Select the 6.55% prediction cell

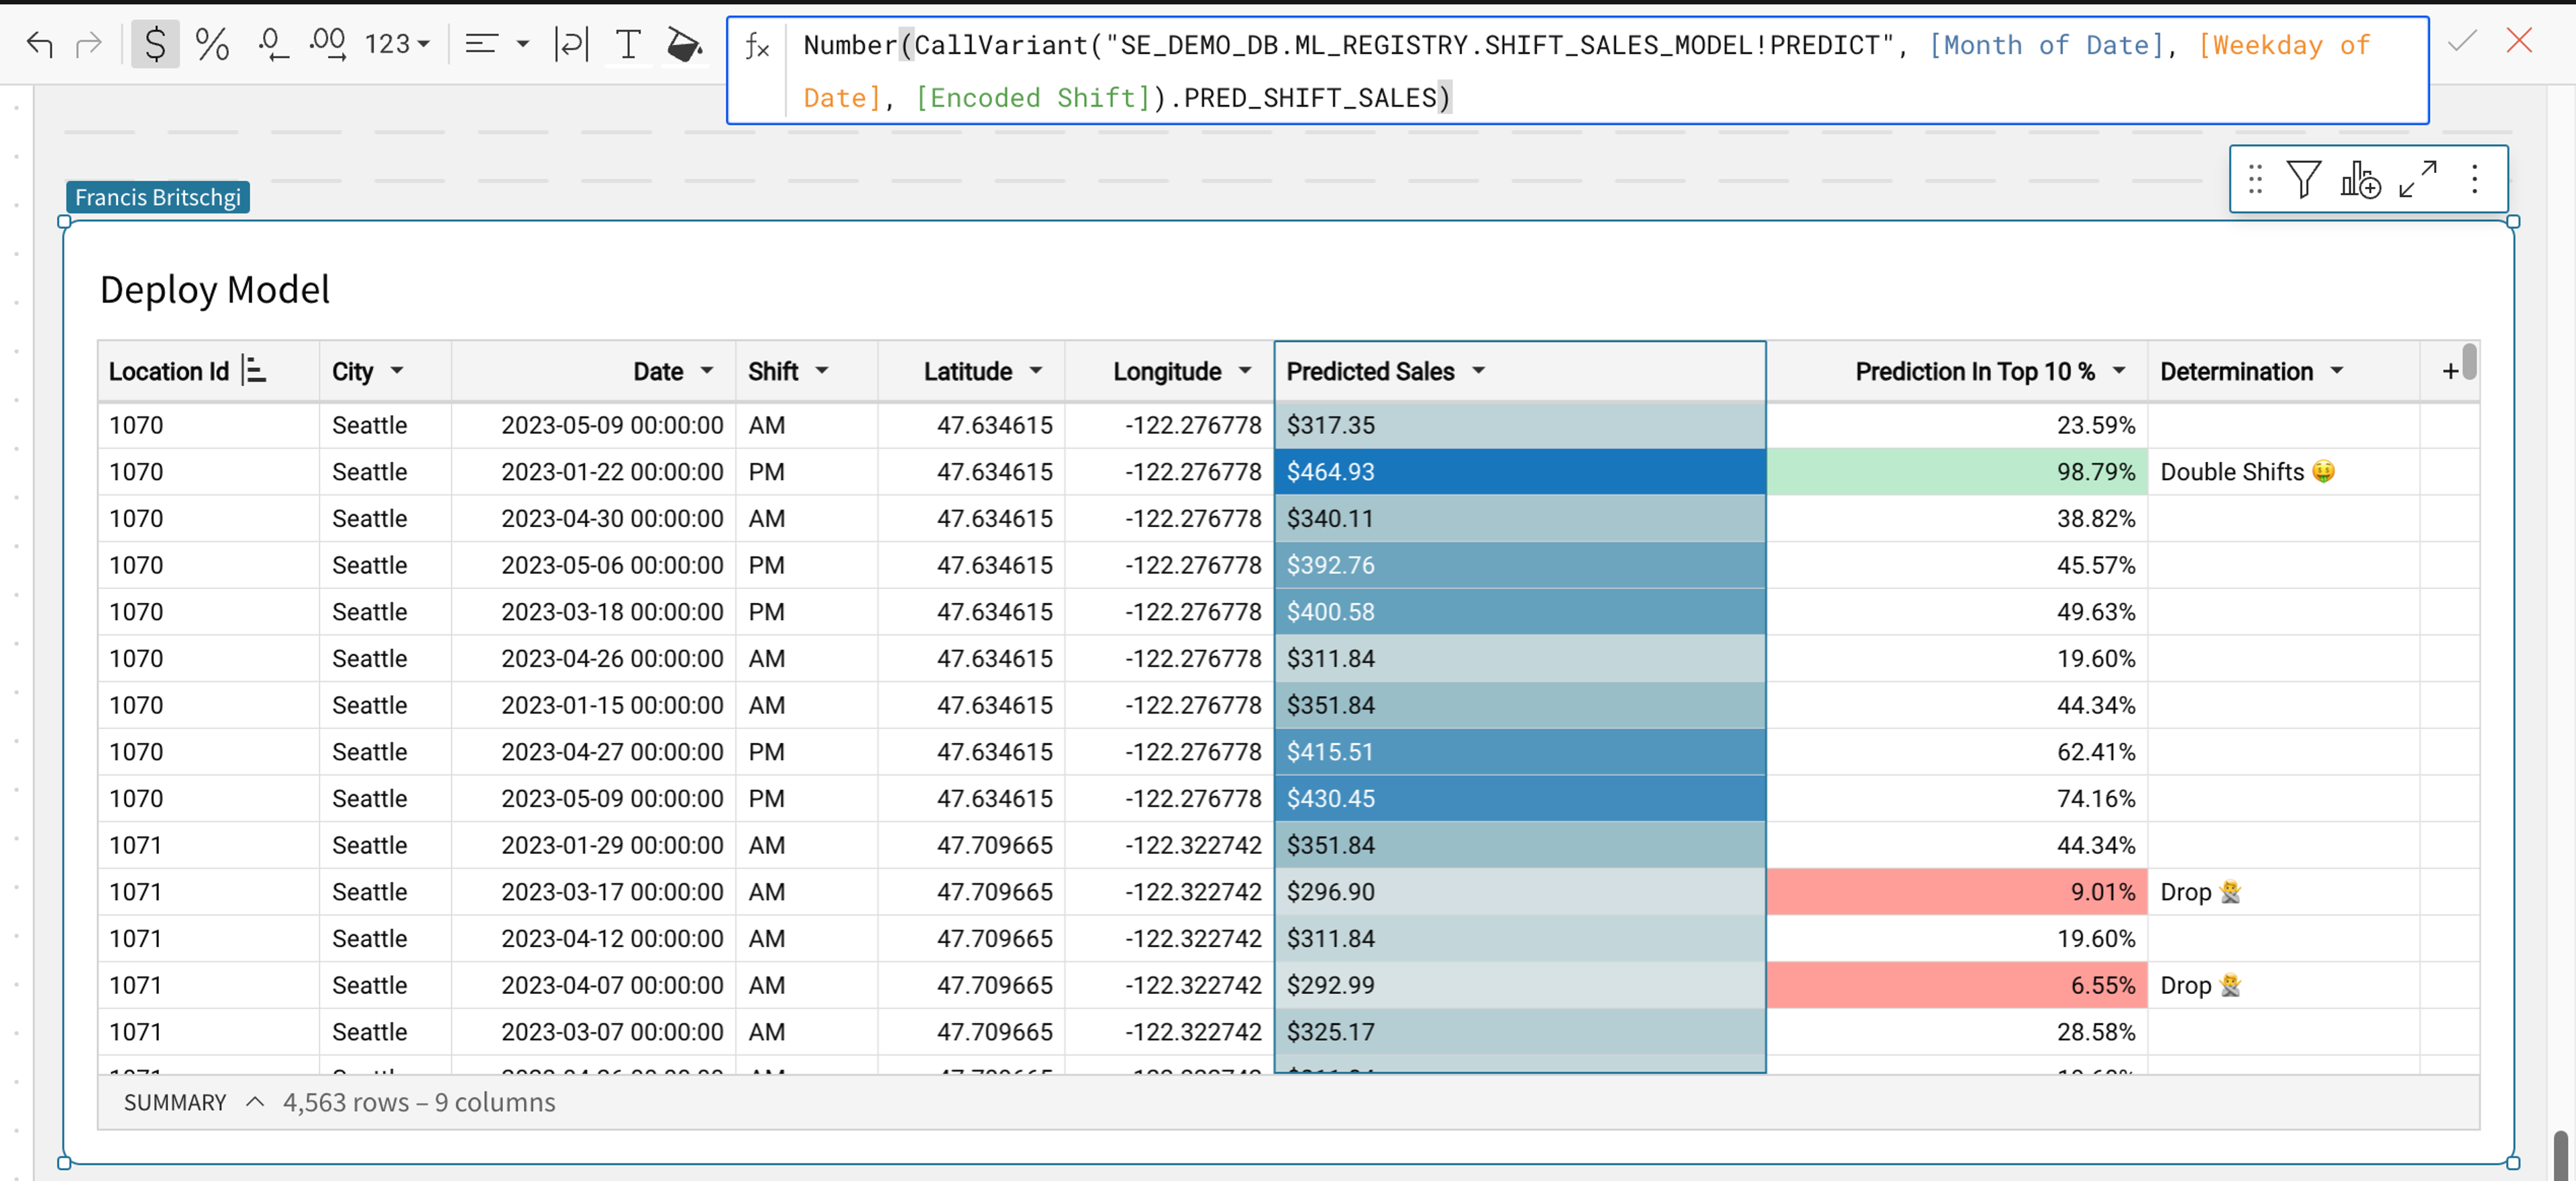point(1957,985)
